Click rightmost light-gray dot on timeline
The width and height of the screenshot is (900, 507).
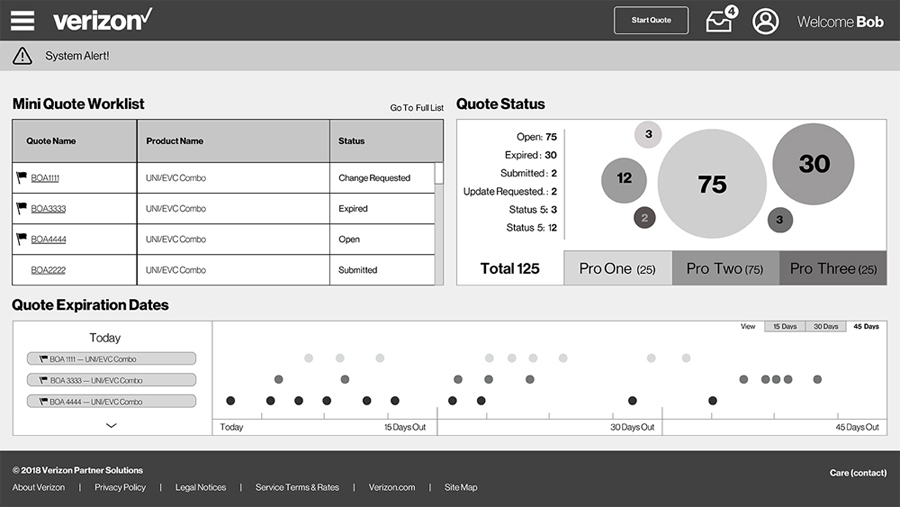click(x=686, y=358)
